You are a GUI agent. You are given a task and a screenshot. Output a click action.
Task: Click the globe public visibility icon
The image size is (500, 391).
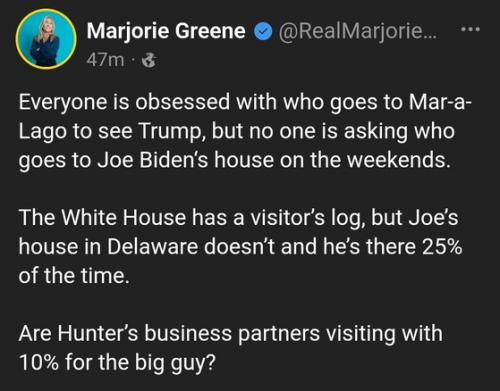pyautogui.click(x=149, y=61)
